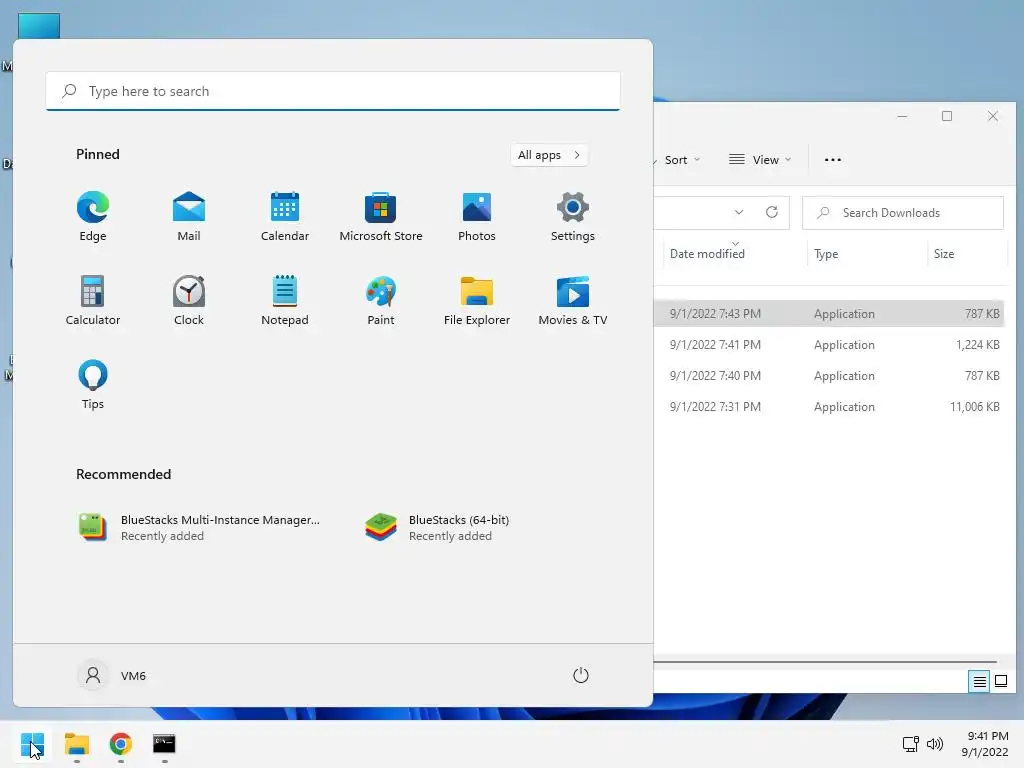Switch to large thumbnails view icon
1024x768 pixels.
pyautogui.click(x=1000, y=682)
